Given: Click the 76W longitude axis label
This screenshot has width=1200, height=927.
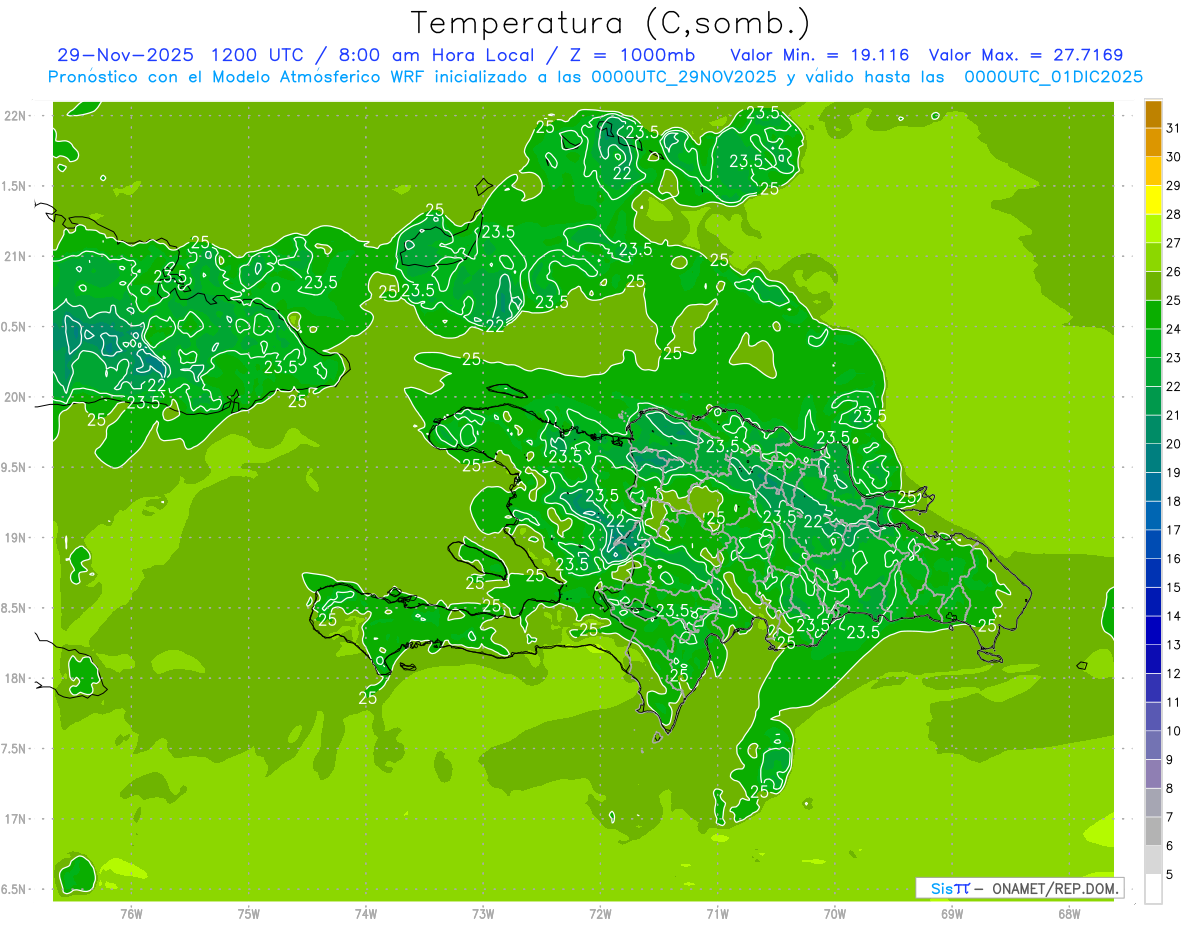Looking at the screenshot, I should click(x=131, y=913).
